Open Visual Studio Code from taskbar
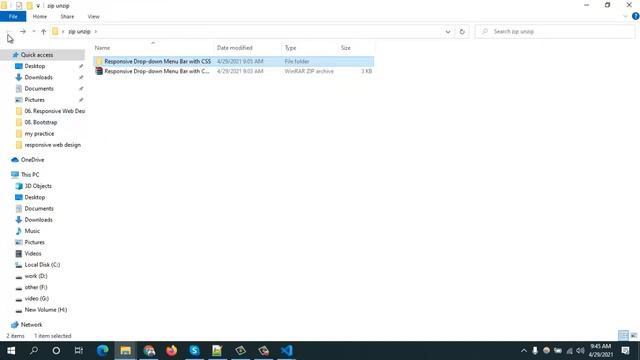The height and width of the screenshot is (360, 640). (287, 351)
